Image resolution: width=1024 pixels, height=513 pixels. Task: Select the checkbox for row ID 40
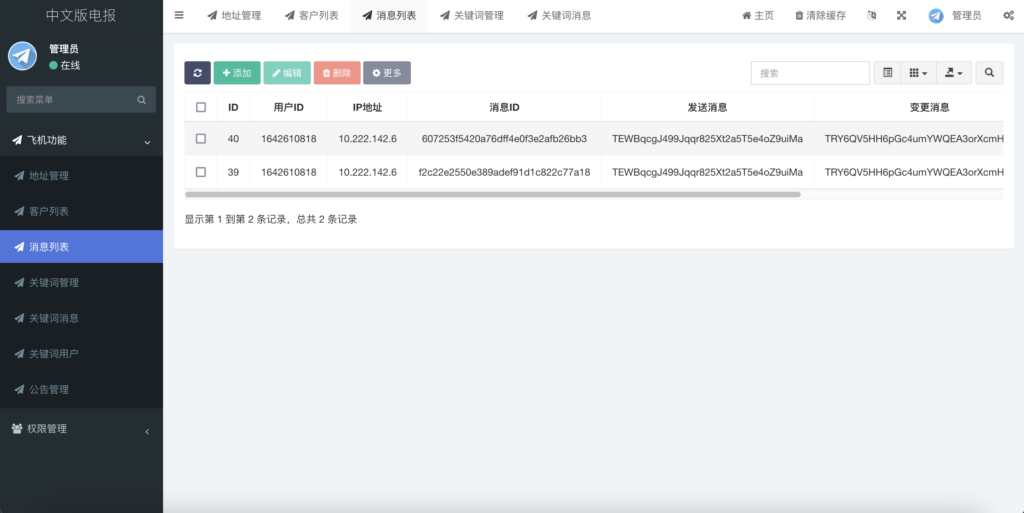[x=201, y=139]
